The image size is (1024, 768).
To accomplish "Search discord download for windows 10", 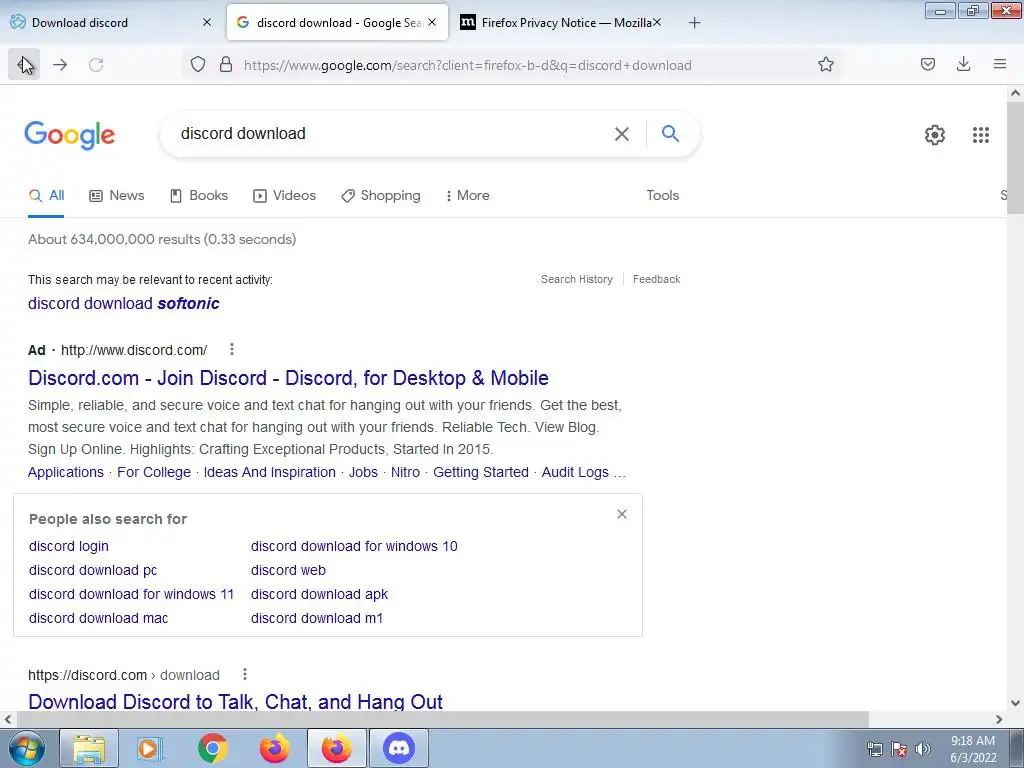I will pos(354,546).
